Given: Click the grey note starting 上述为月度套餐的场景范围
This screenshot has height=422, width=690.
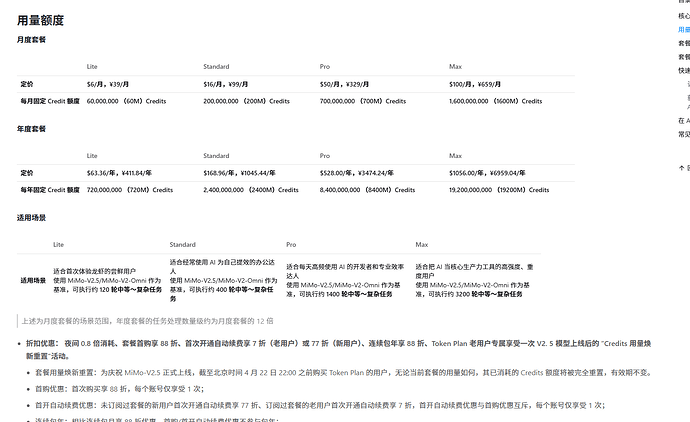Looking at the screenshot, I should point(147,321).
